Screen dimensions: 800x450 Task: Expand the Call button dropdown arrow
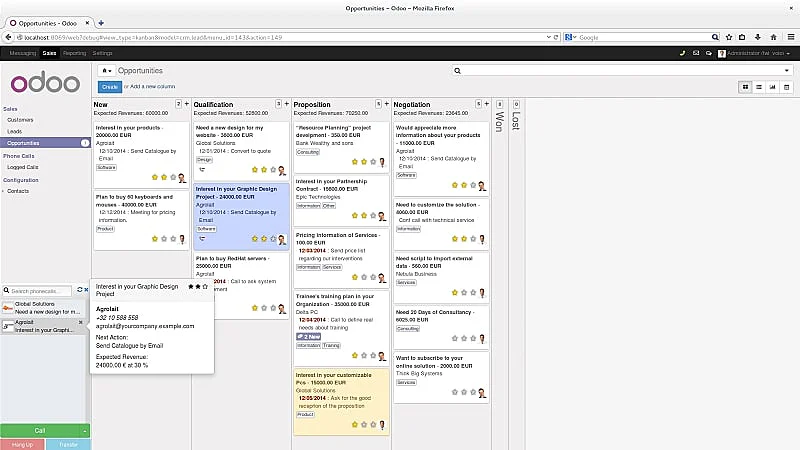coord(85,431)
